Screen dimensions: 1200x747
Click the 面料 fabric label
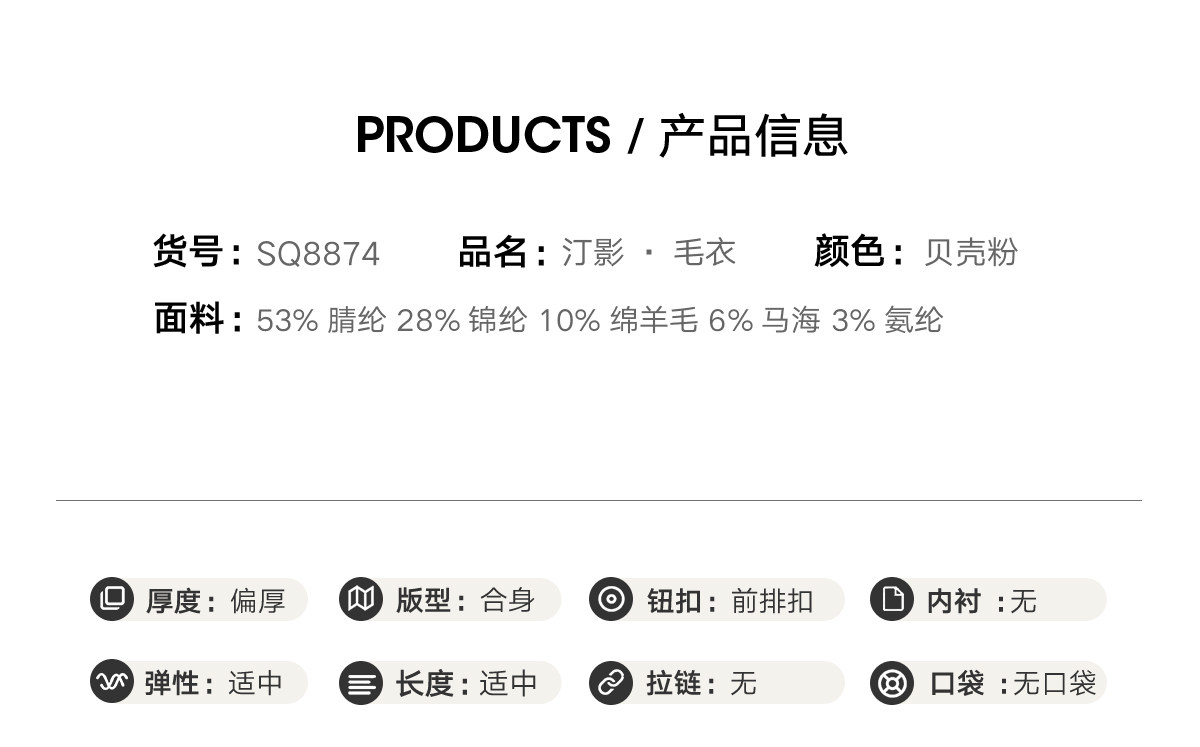coord(197,320)
